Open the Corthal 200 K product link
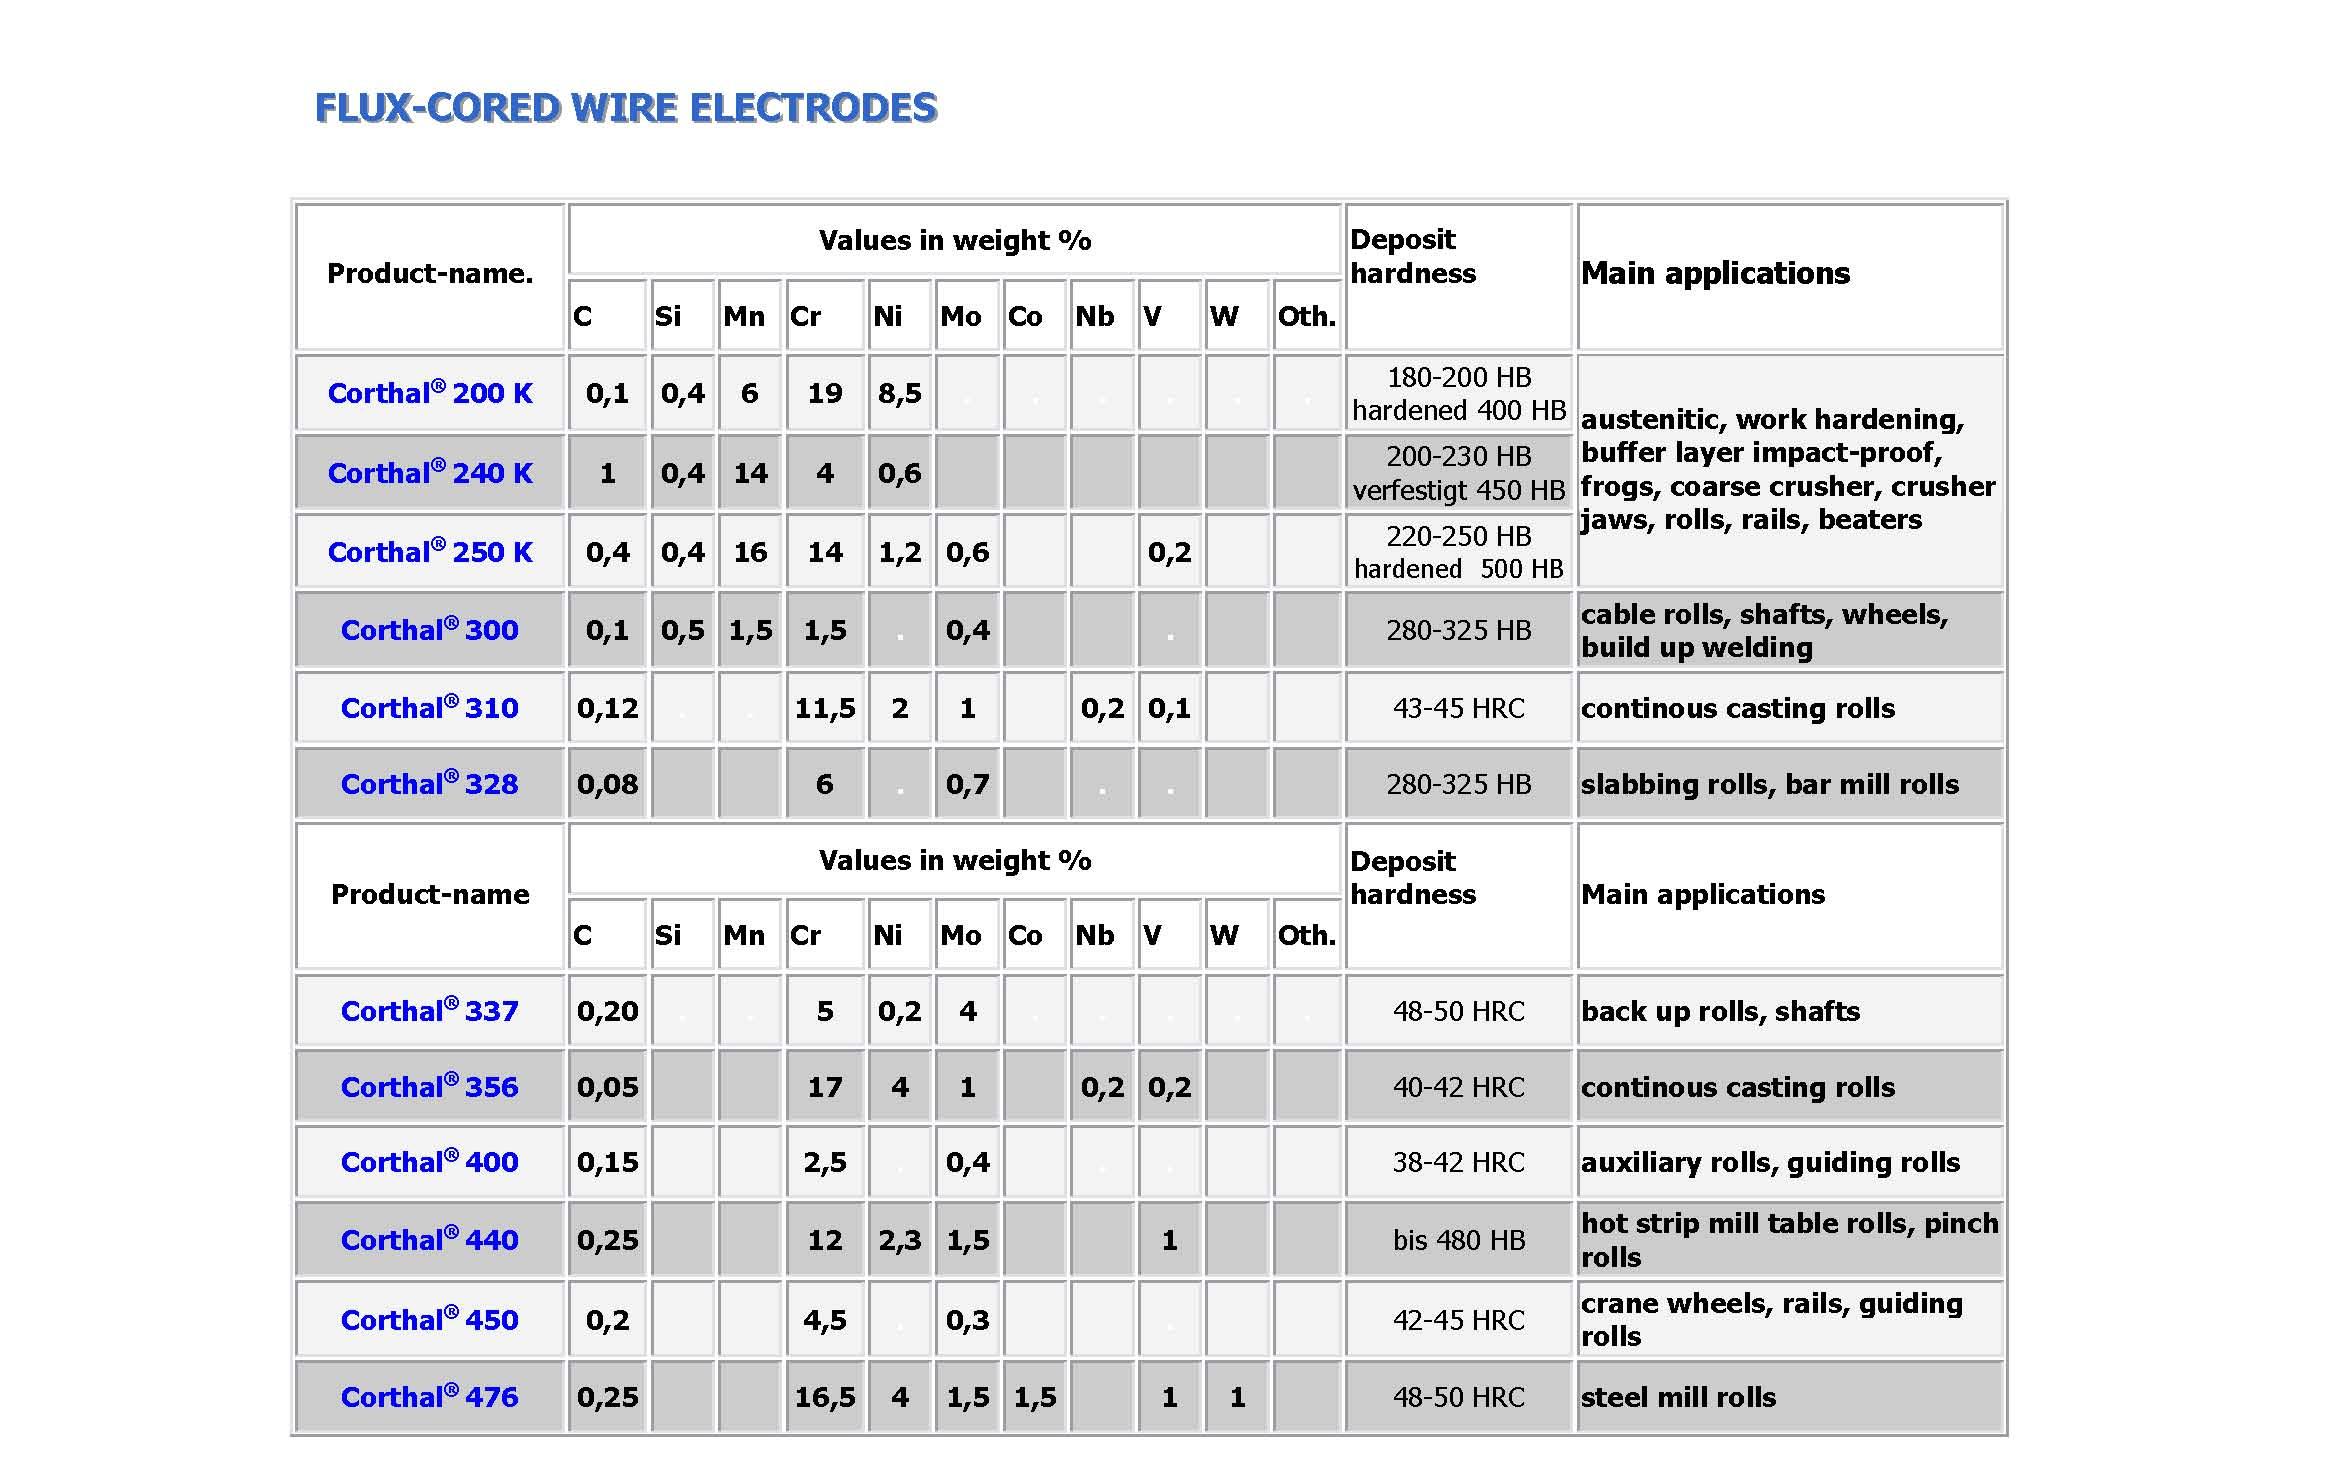The image size is (2337, 1471). tap(430, 393)
